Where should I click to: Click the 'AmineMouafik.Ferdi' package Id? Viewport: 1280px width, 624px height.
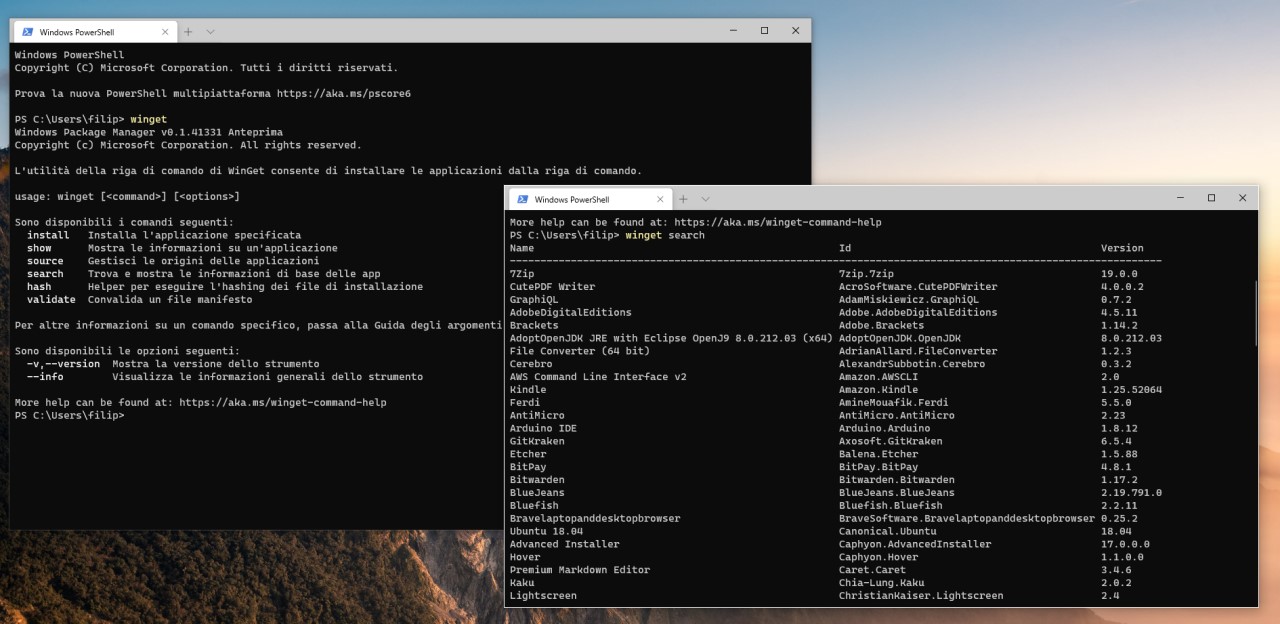(x=894, y=402)
